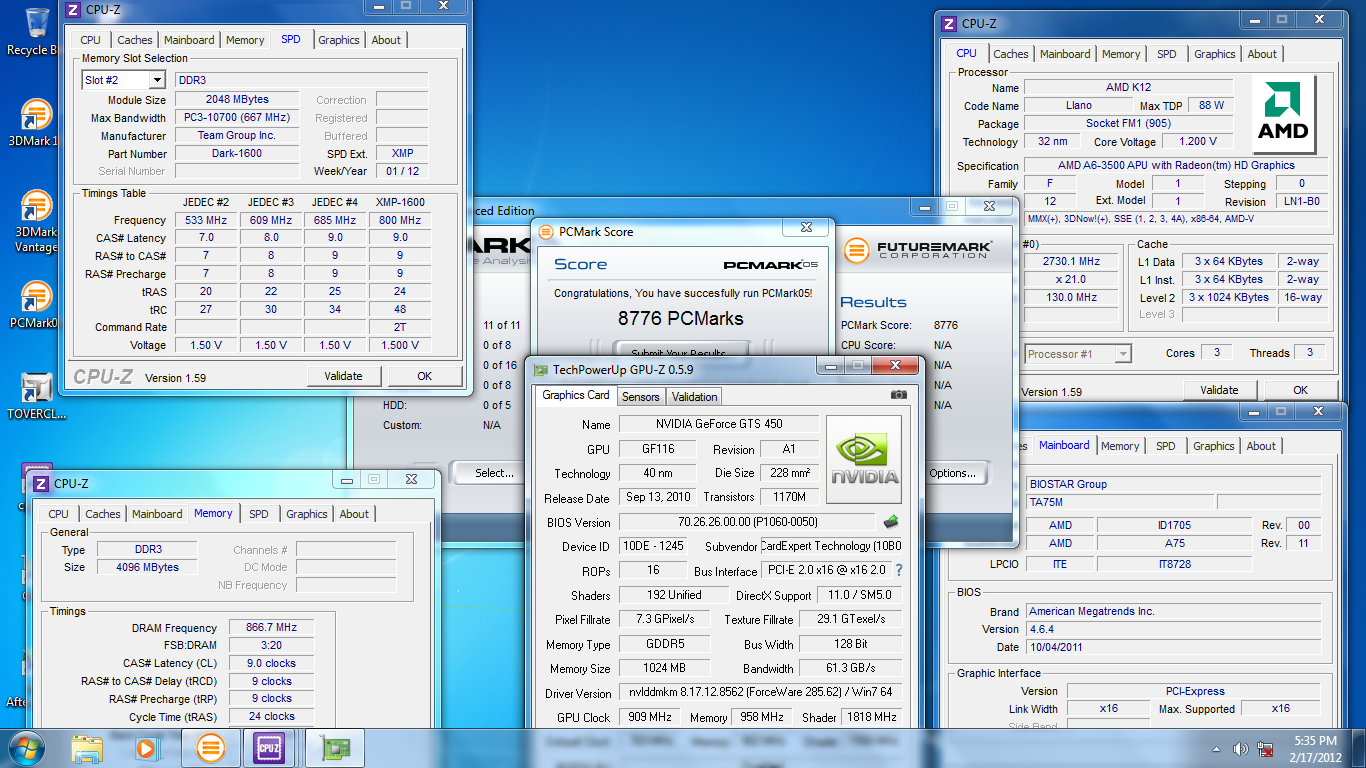Image resolution: width=1366 pixels, height=768 pixels.
Task: Click the GPU Clock value 909 MHz
Action: (650, 717)
